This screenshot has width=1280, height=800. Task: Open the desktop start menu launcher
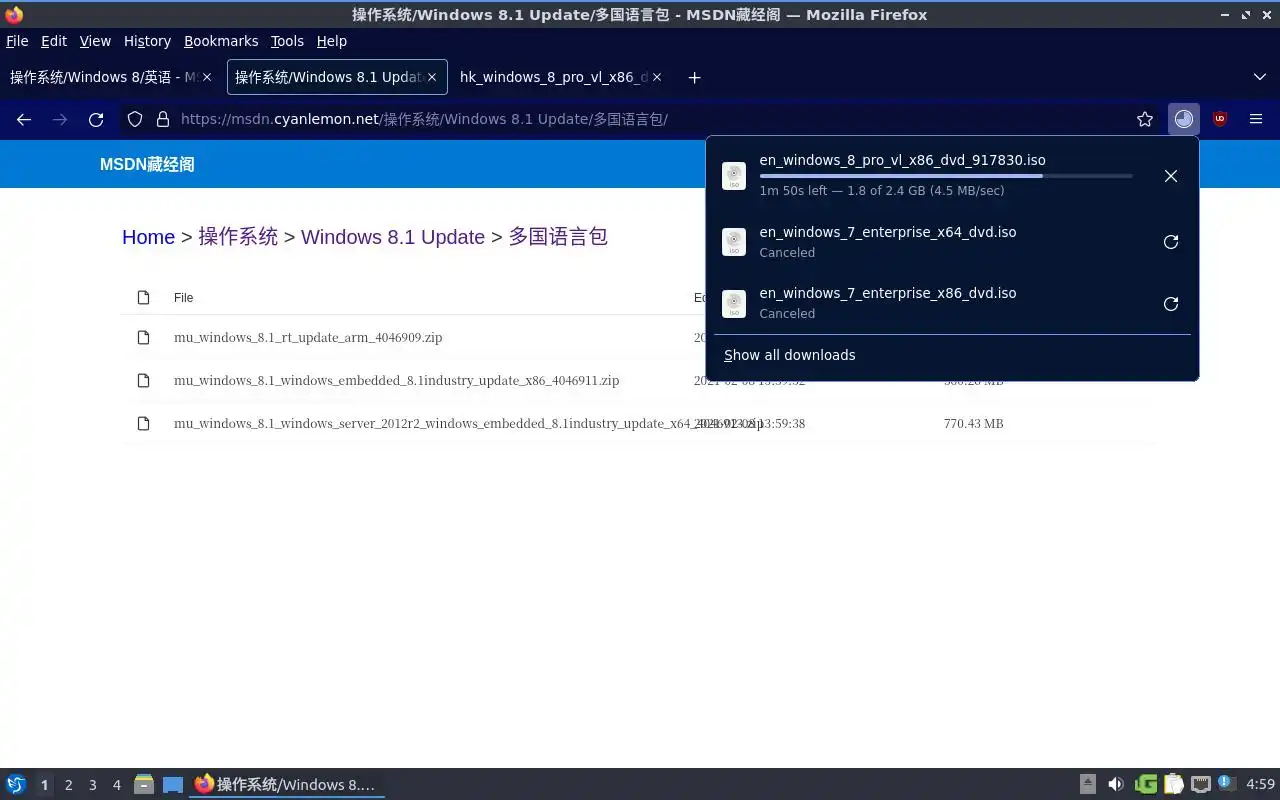16,785
